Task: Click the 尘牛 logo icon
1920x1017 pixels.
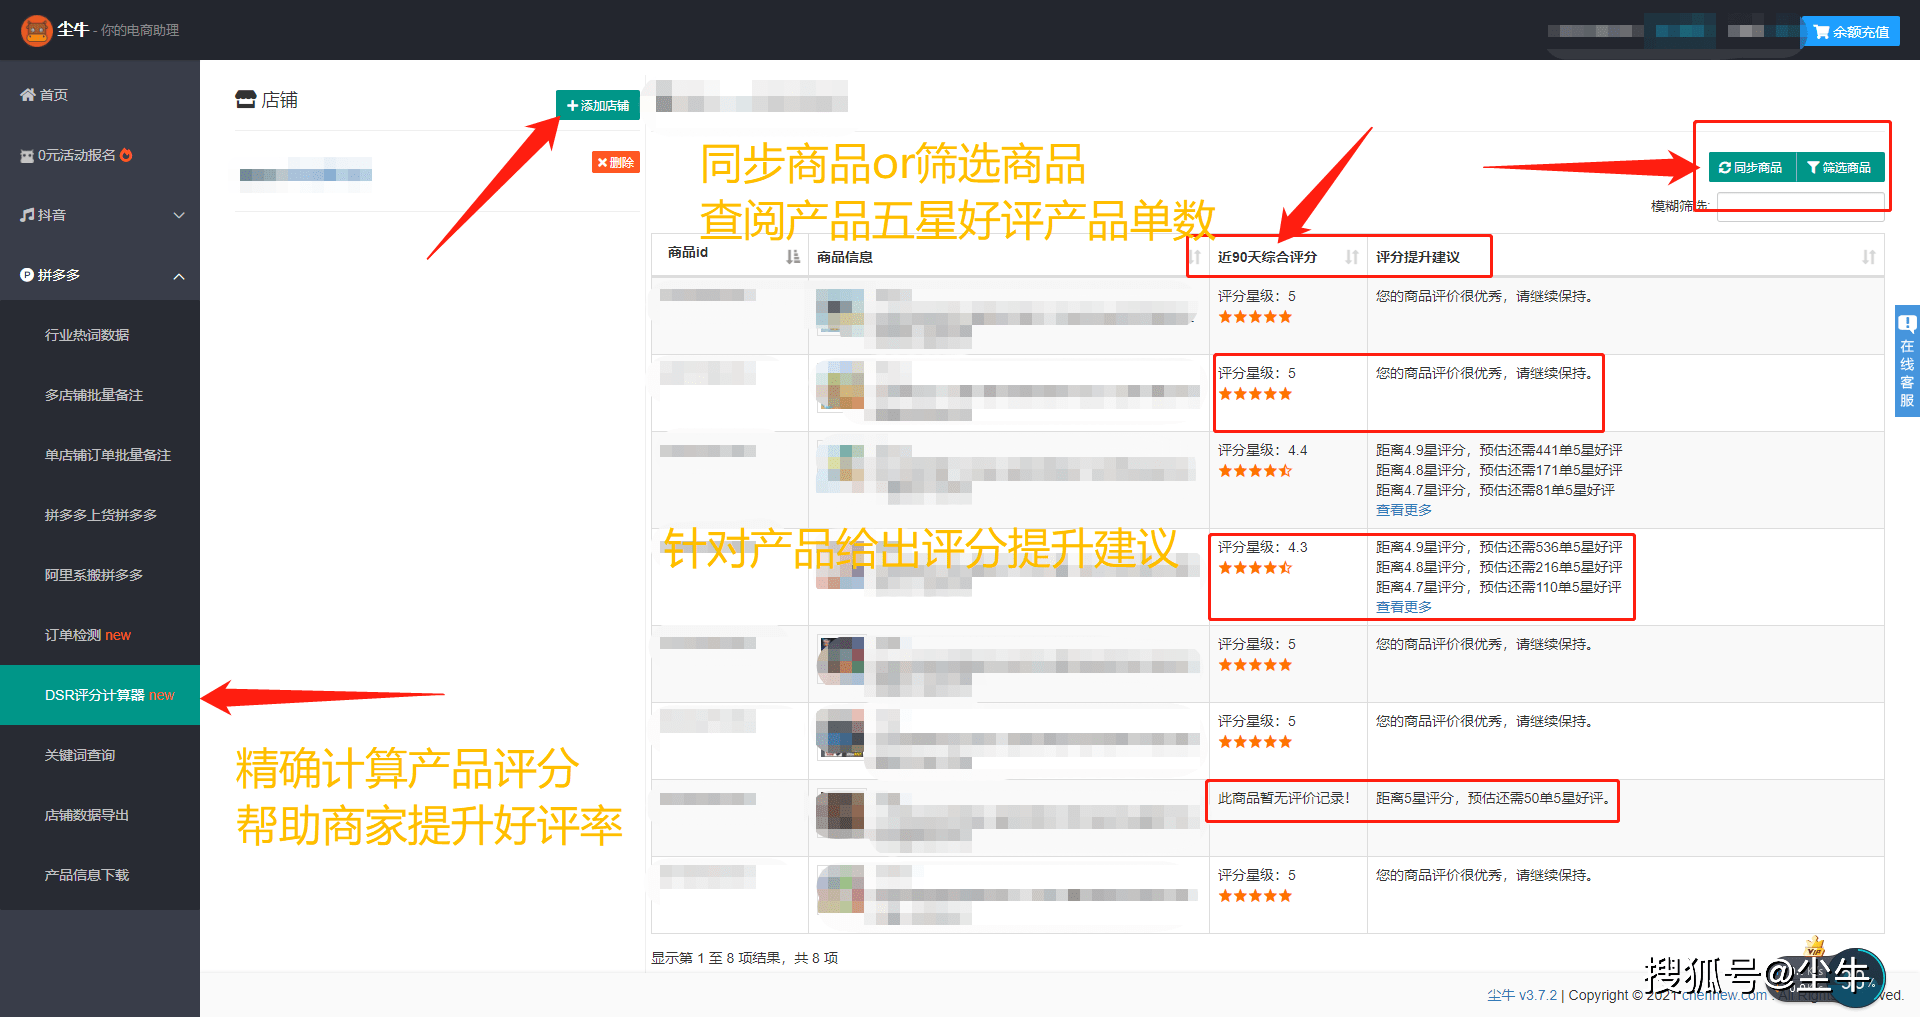Action: point(37,31)
